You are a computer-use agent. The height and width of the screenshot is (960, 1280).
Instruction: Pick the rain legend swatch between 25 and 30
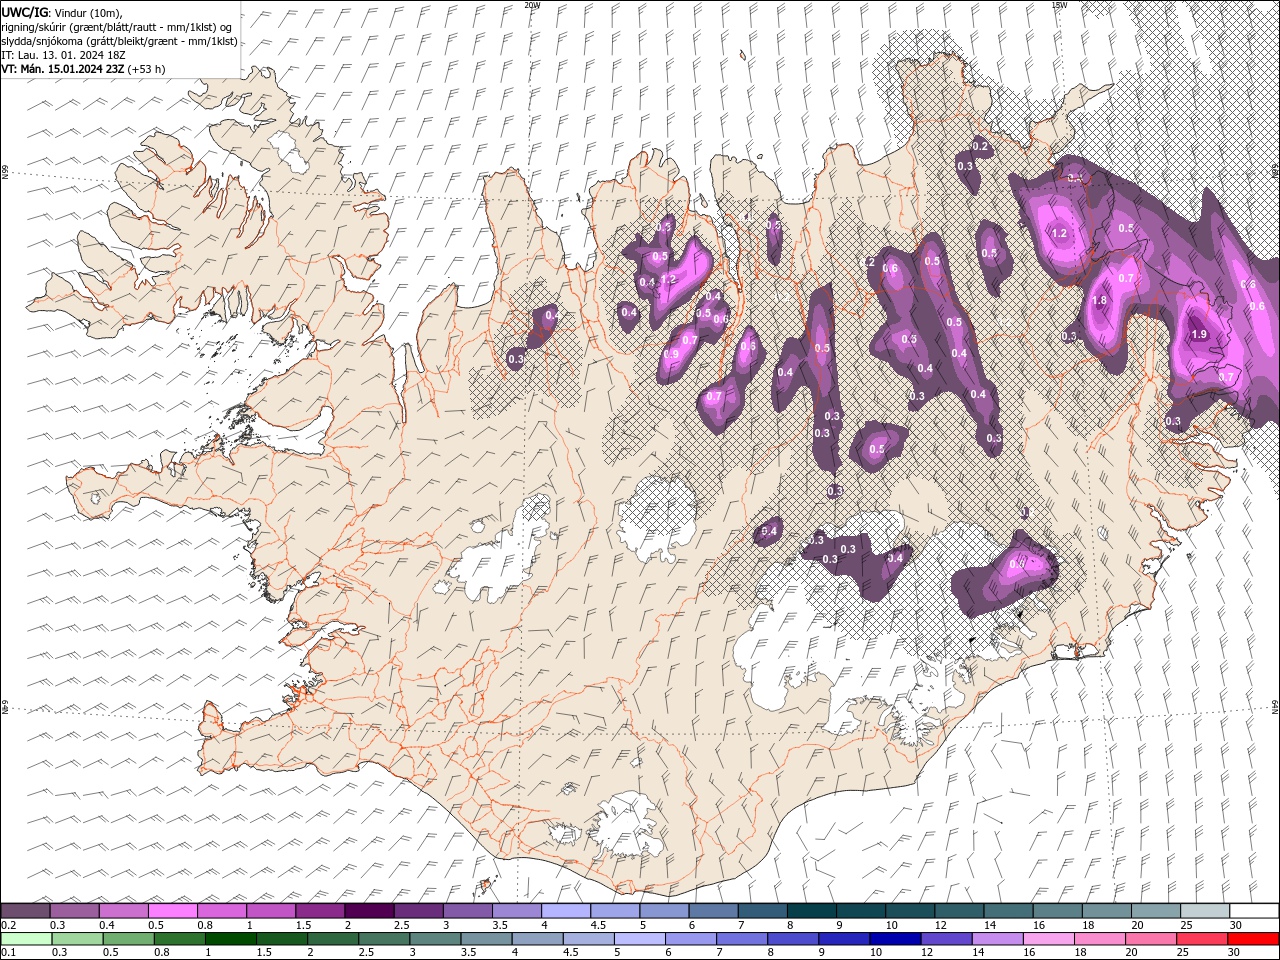1201,938
